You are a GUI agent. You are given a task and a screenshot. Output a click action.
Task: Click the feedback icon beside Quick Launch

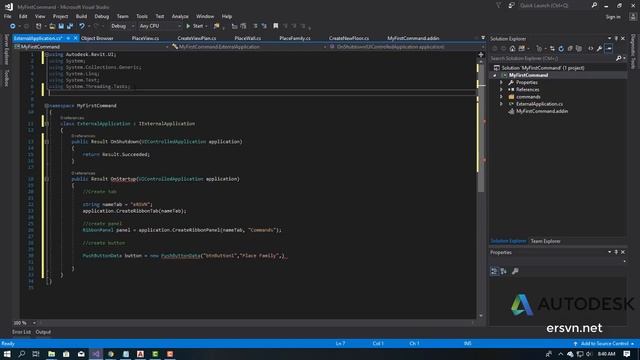click(511, 5)
